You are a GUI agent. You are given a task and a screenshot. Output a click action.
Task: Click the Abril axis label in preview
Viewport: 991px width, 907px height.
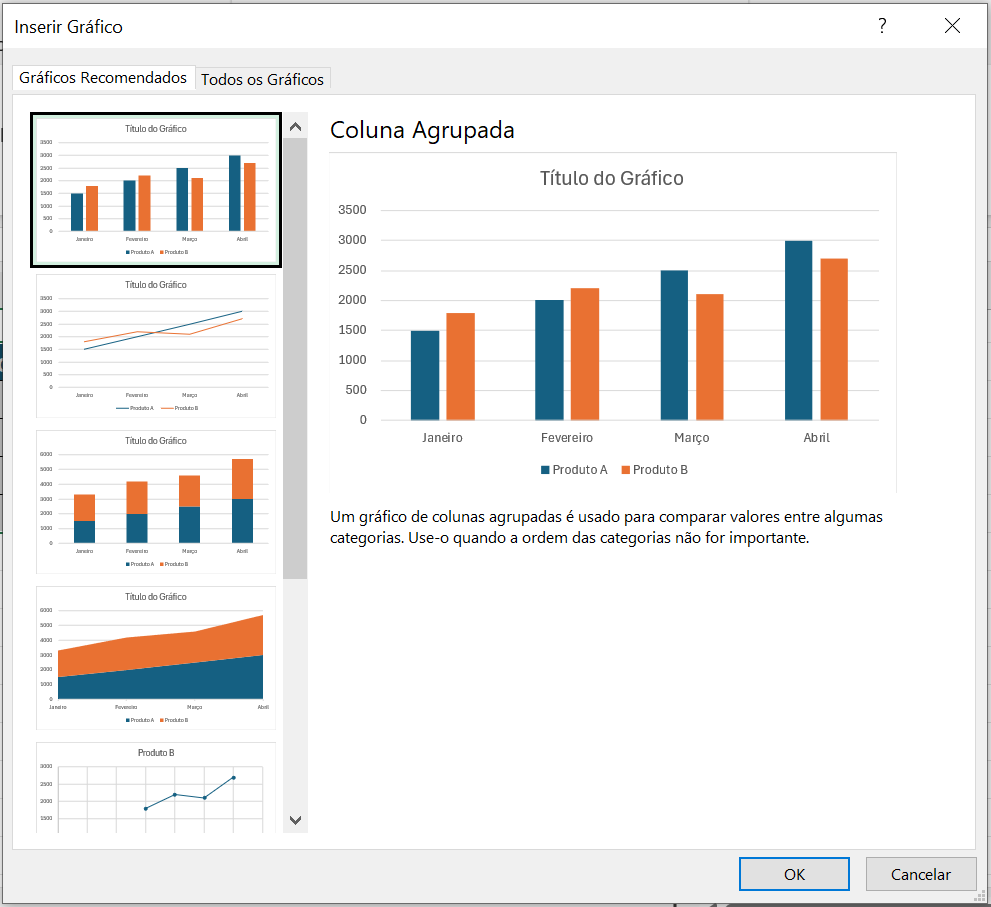pyautogui.click(x=816, y=437)
